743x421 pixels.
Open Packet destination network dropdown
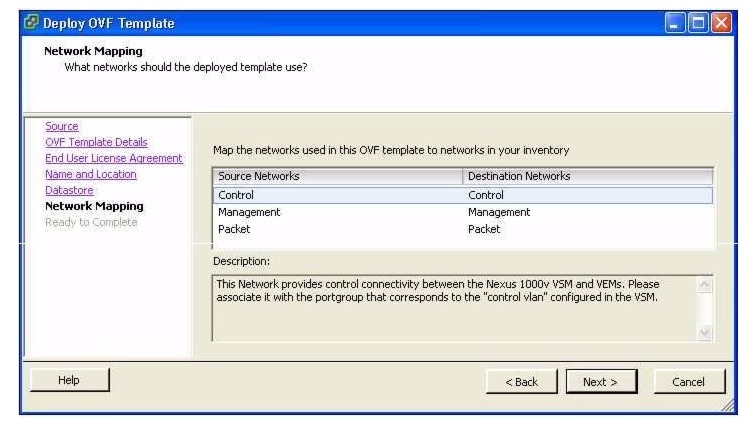[x=588, y=229]
